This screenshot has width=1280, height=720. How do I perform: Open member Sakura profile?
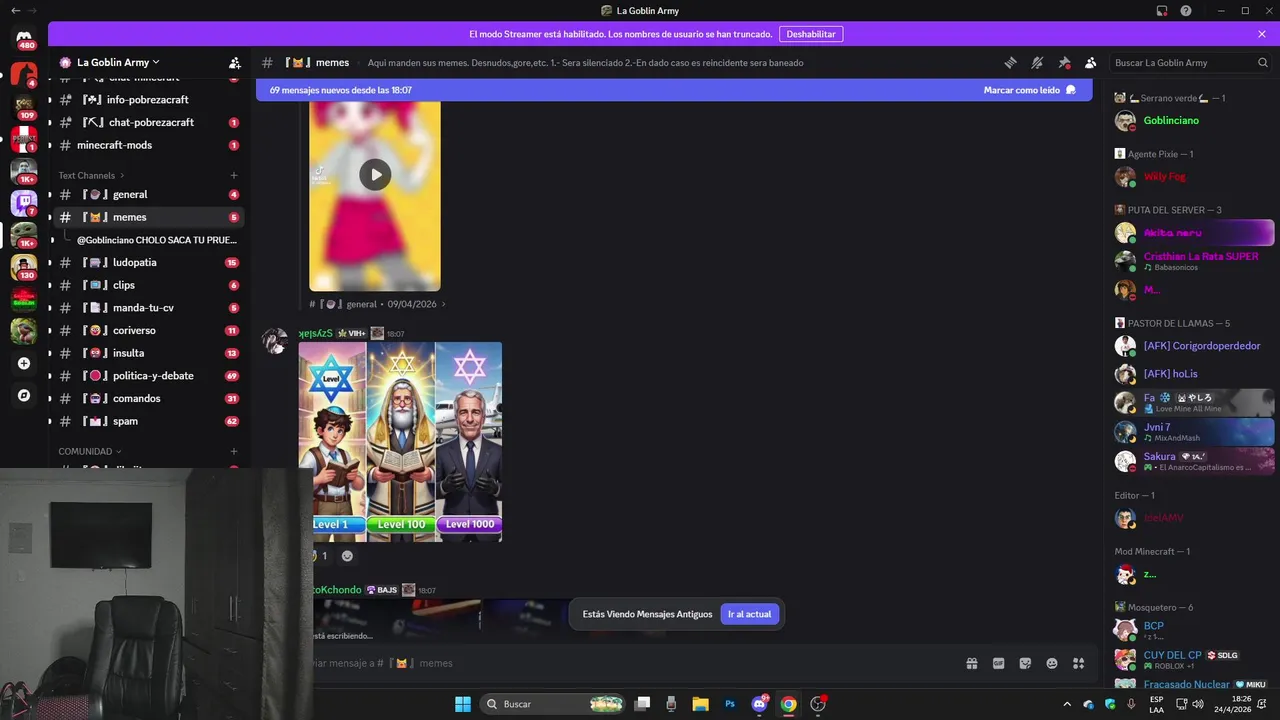pos(1193,461)
